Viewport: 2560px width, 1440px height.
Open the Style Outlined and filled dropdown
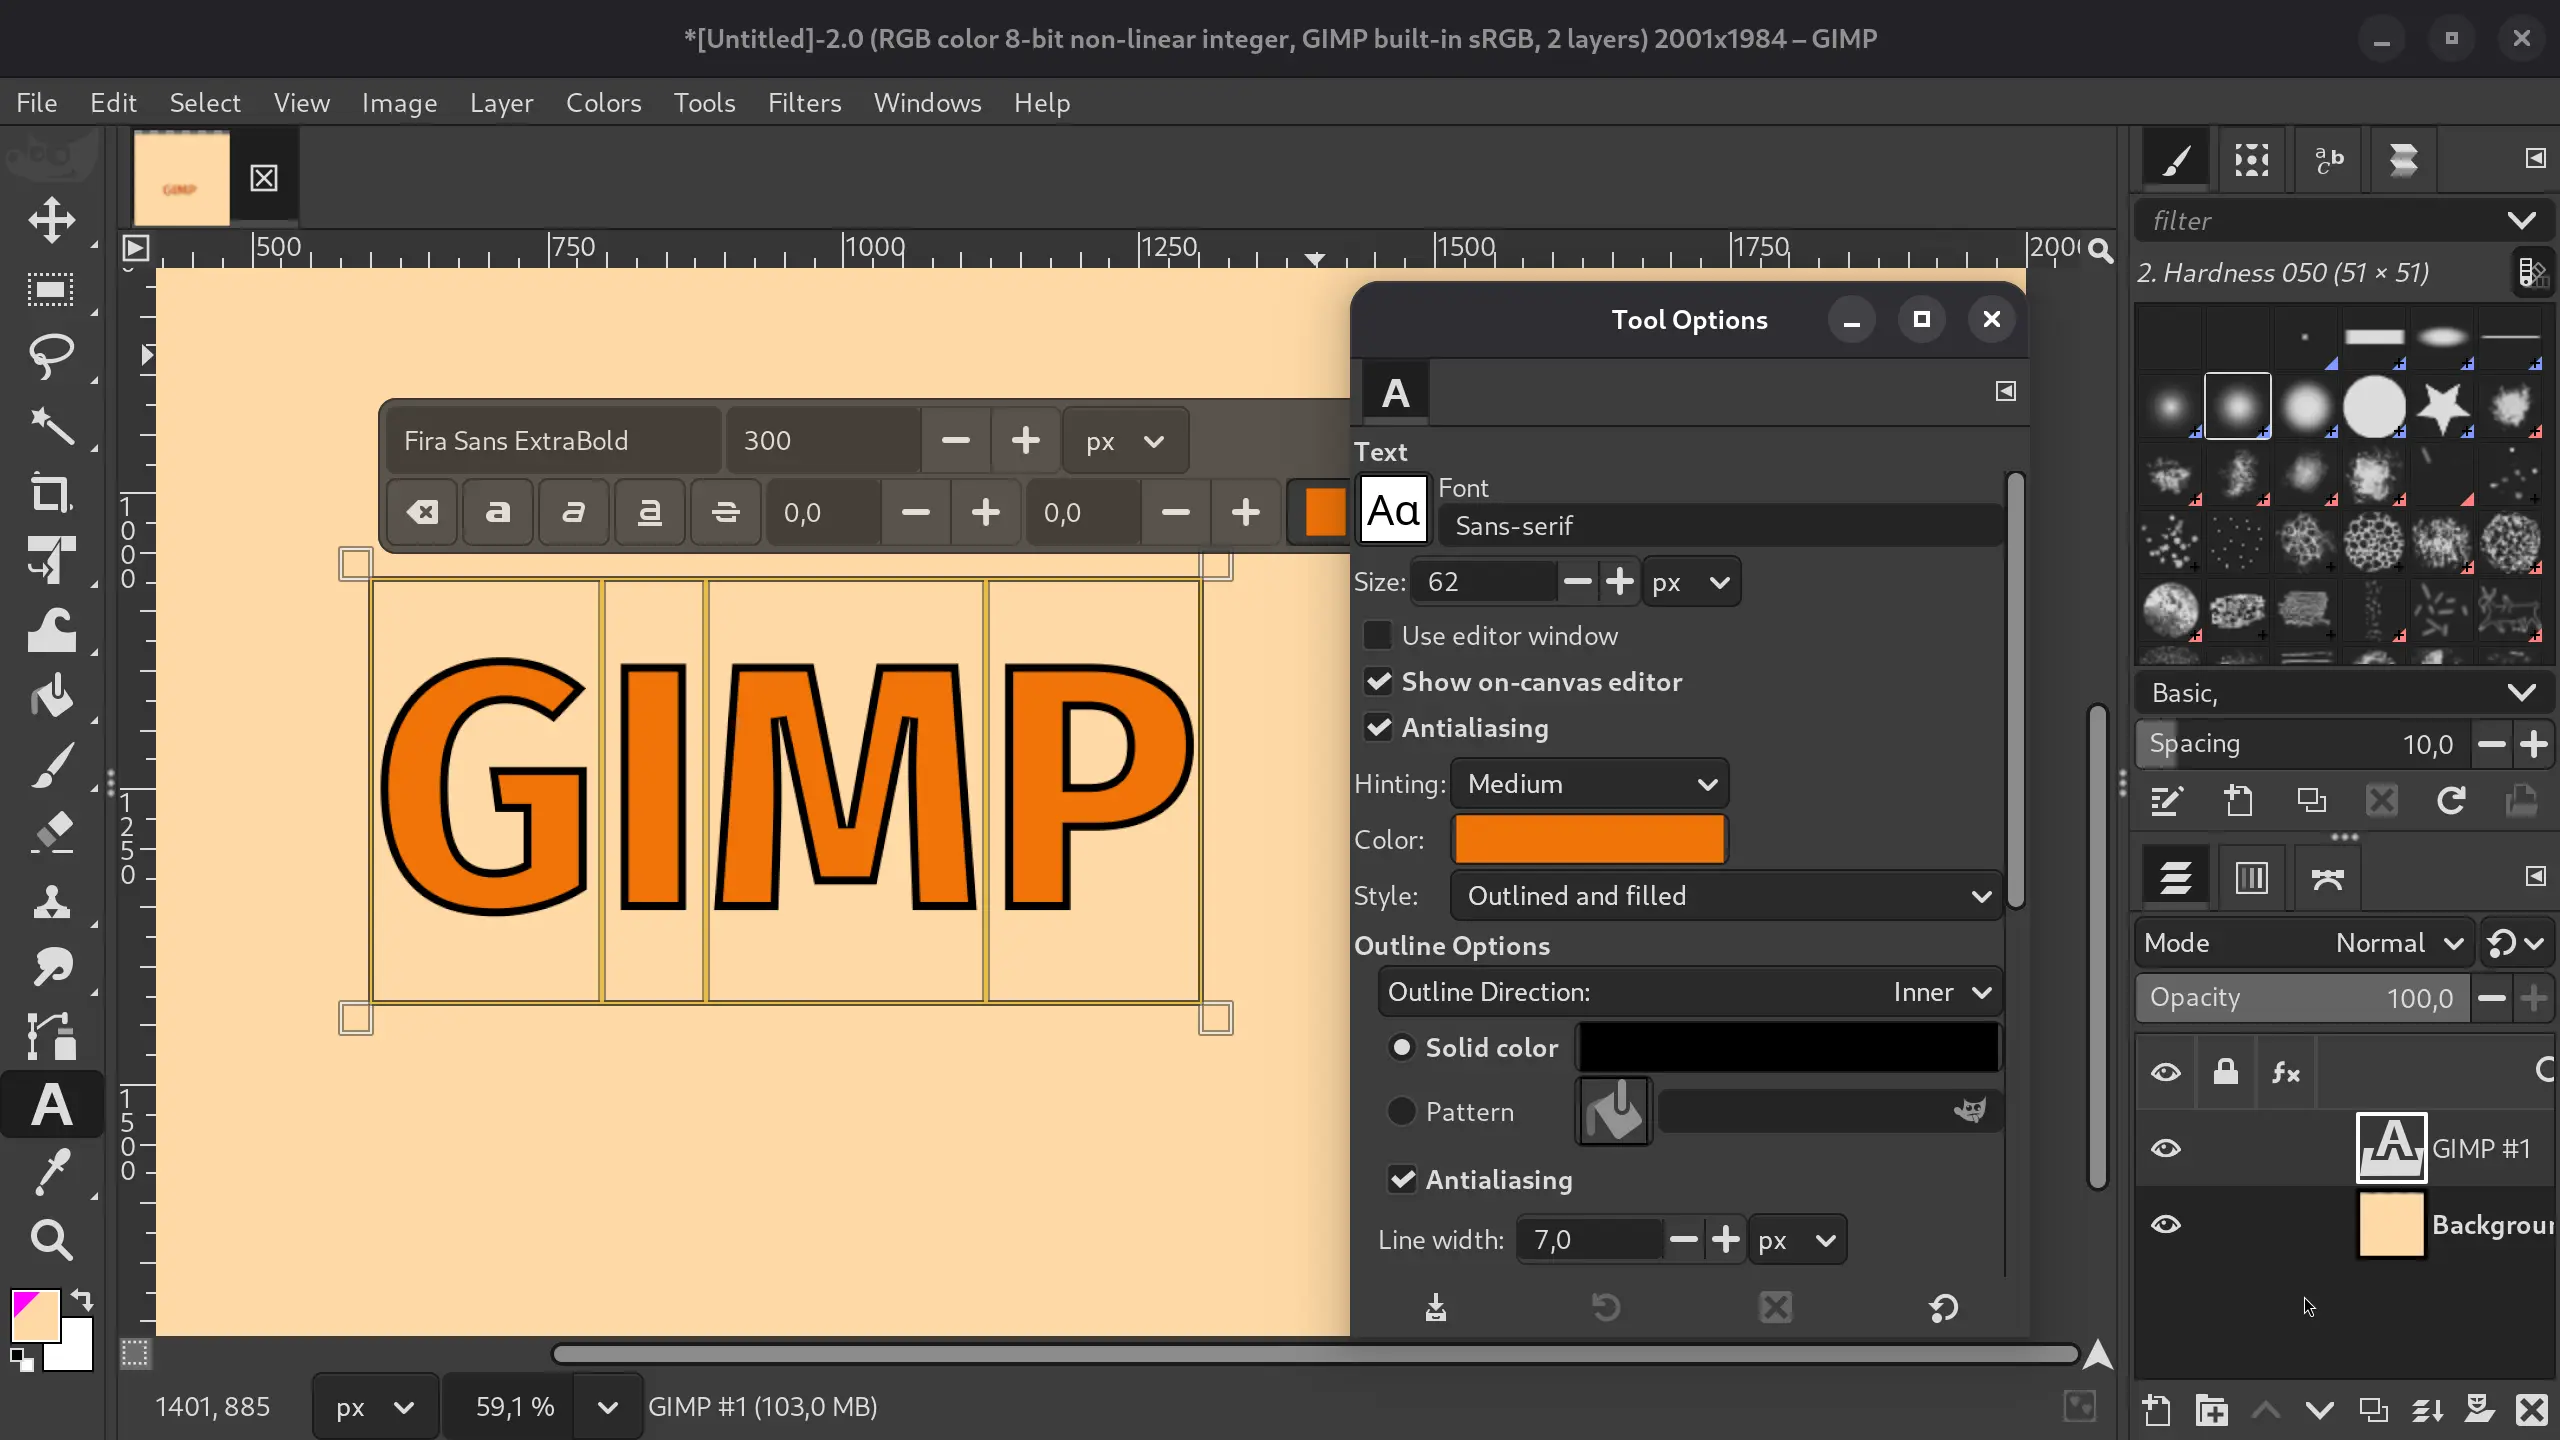(1727, 896)
